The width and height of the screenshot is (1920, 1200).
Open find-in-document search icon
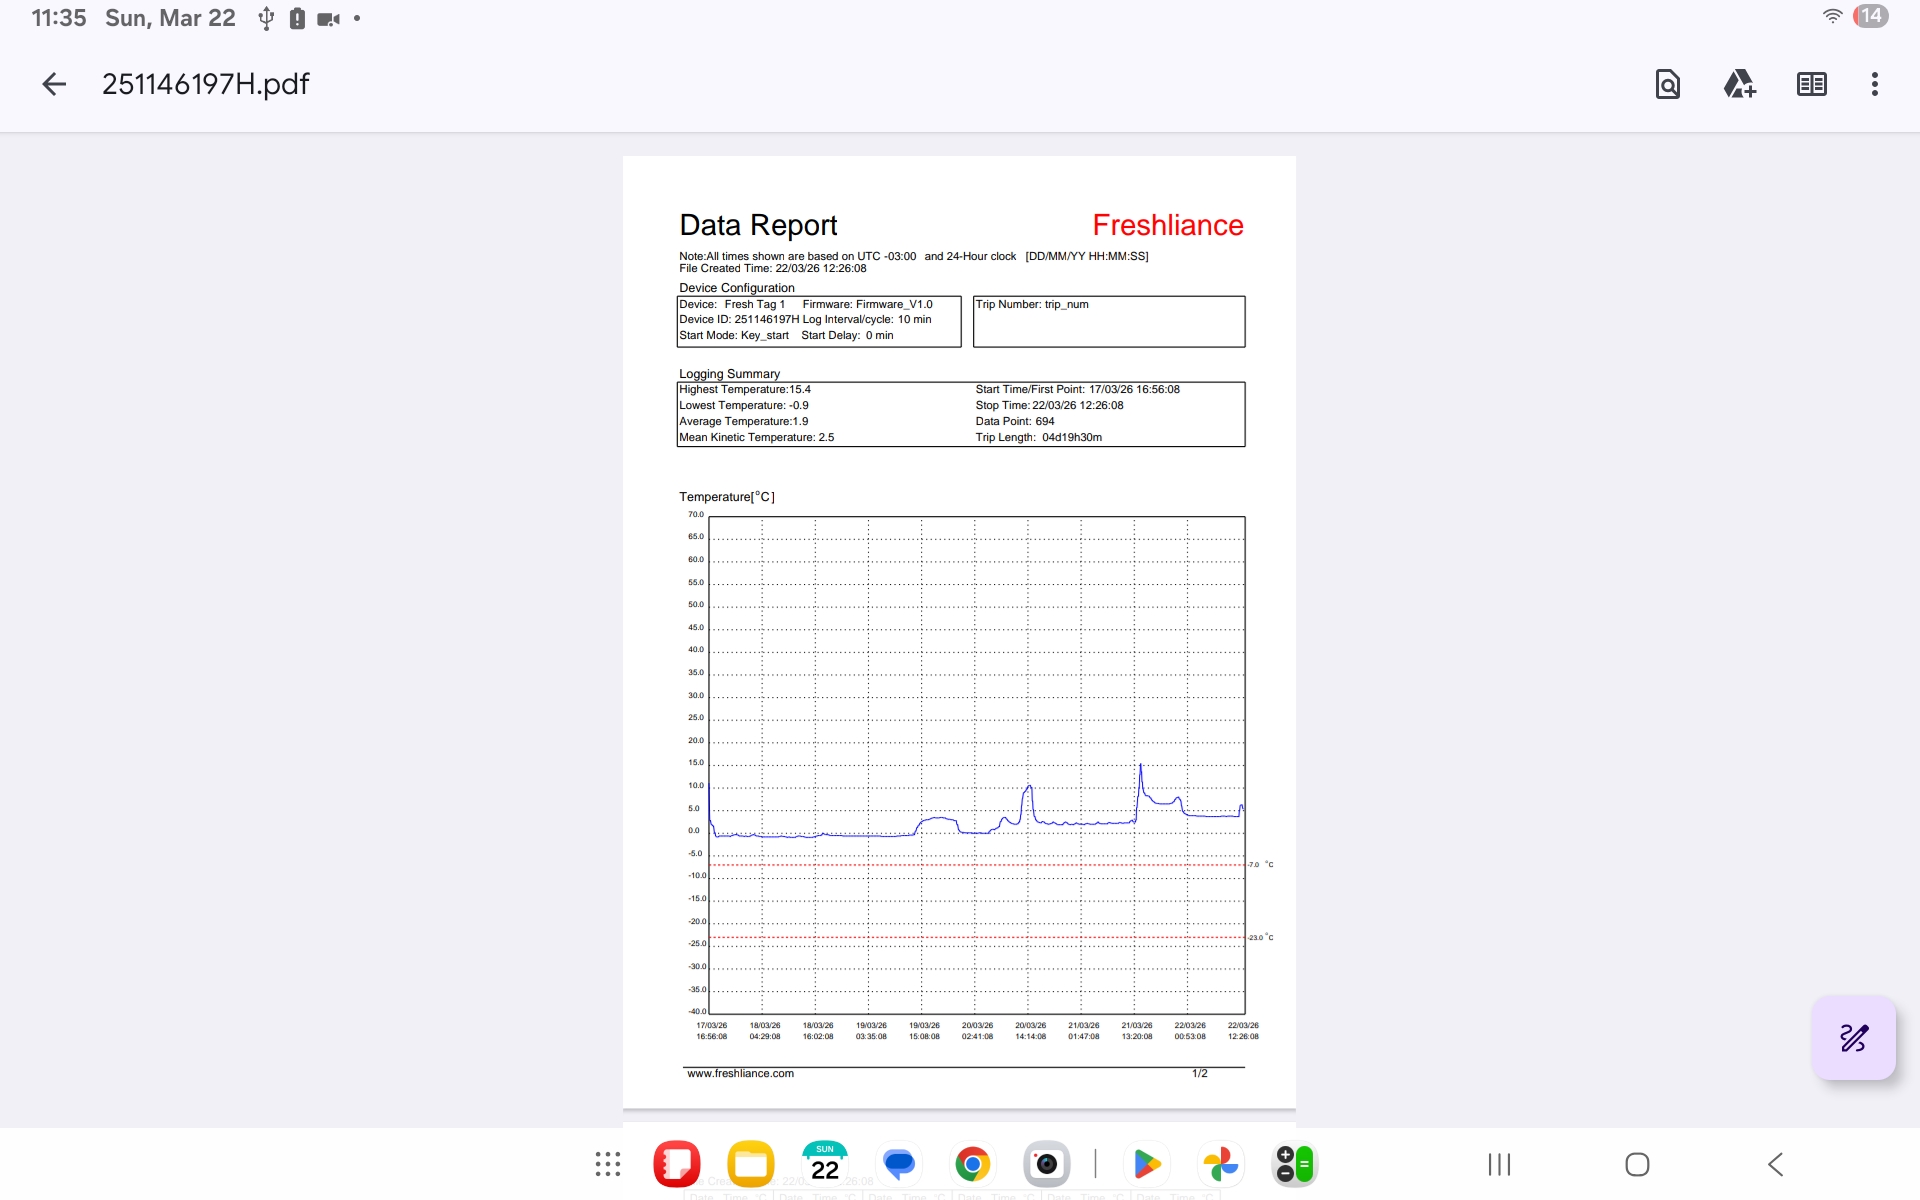click(1667, 84)
